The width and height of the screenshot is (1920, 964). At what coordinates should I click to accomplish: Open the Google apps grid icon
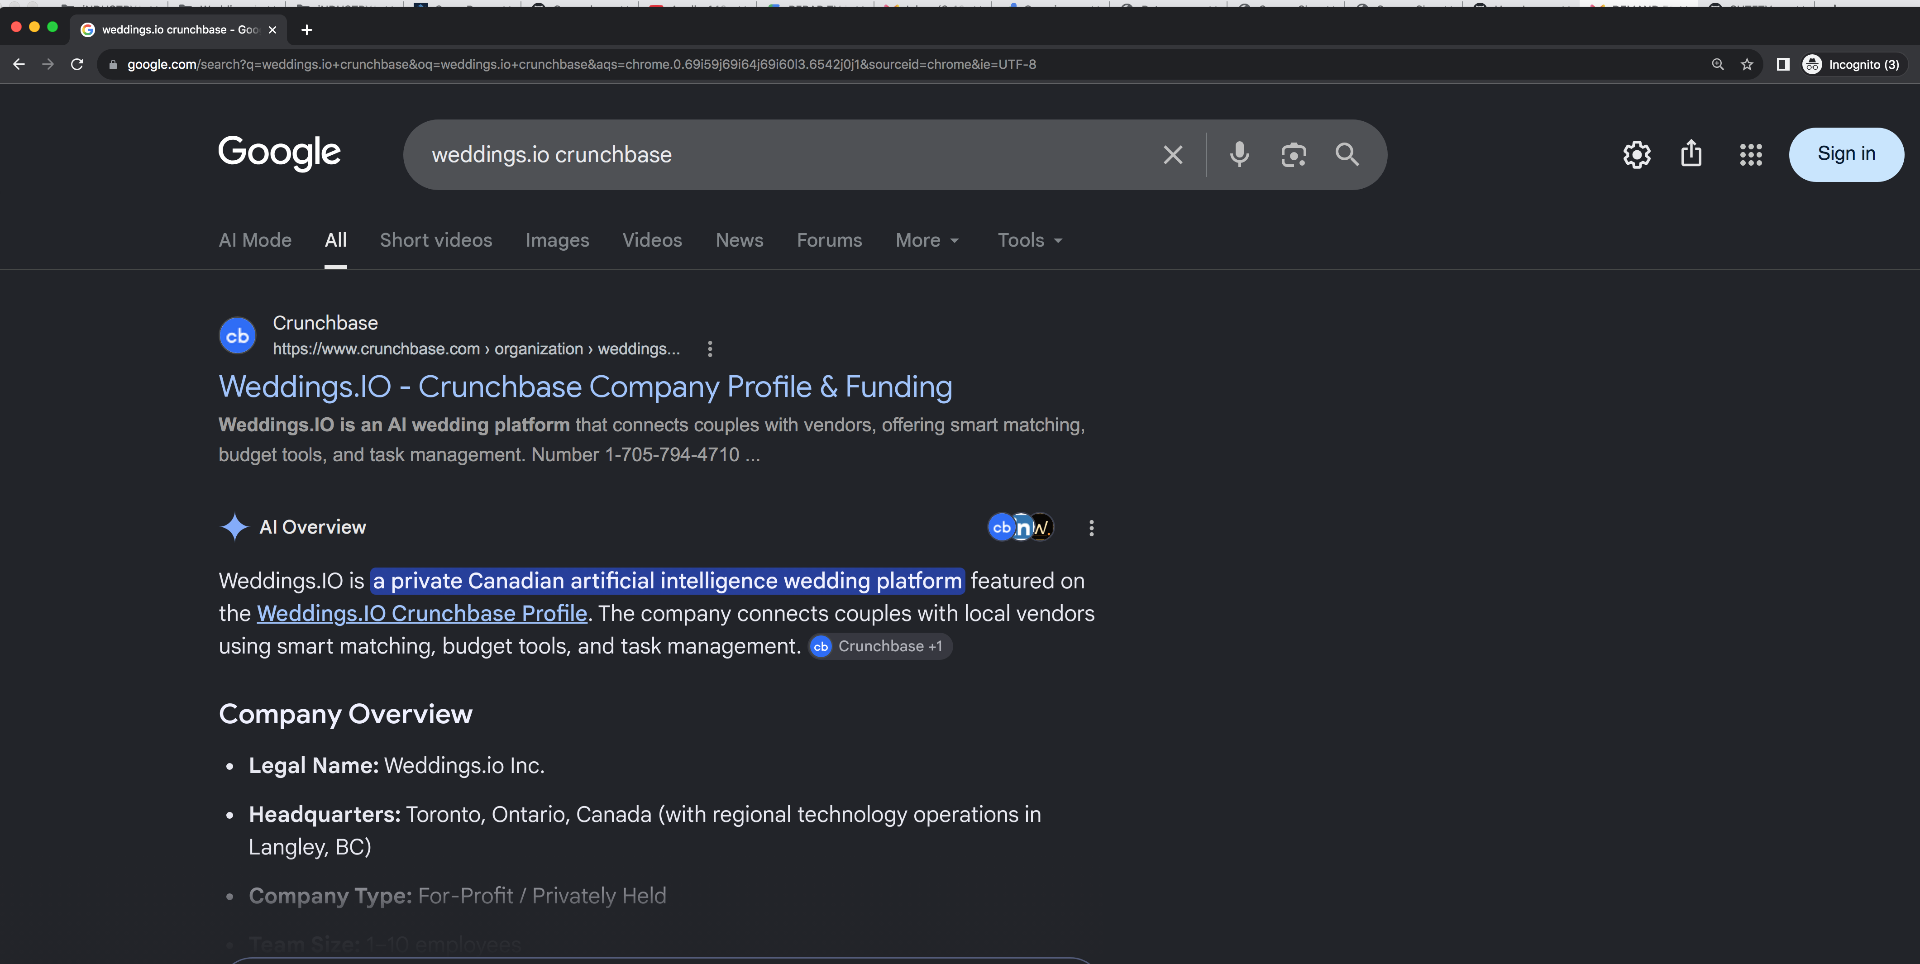point(1751,154)
